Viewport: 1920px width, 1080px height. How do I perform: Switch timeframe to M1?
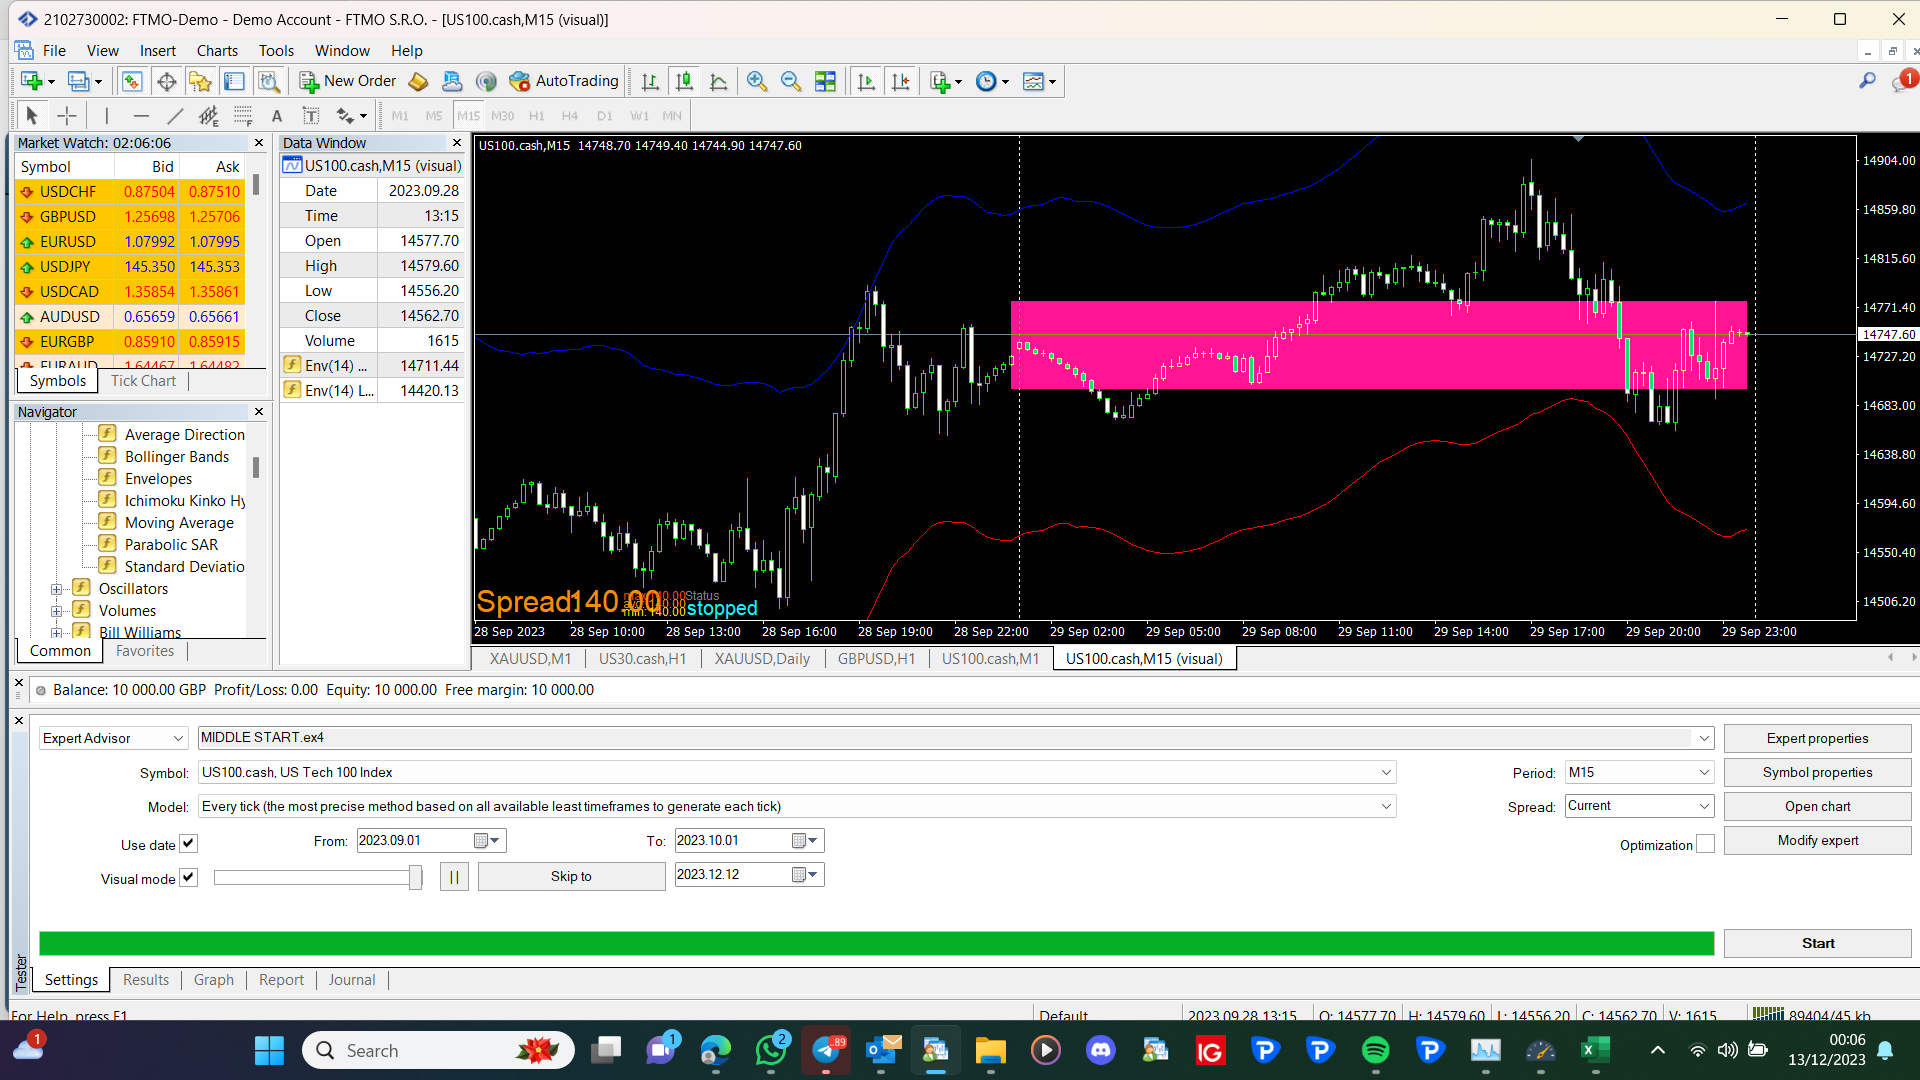tap(400, 116)
